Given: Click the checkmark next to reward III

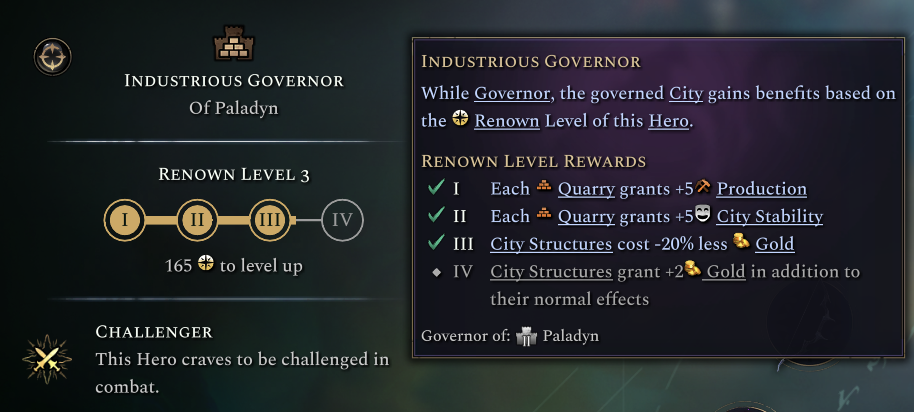Looking at the screenshot, I should 435,244.
